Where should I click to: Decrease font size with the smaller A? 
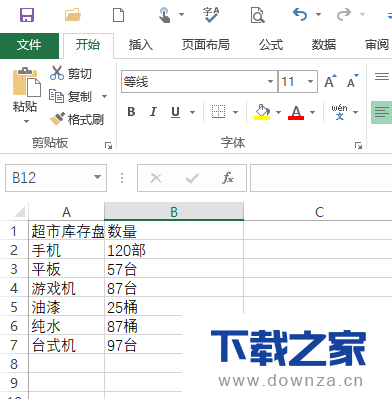click(353, 81)
